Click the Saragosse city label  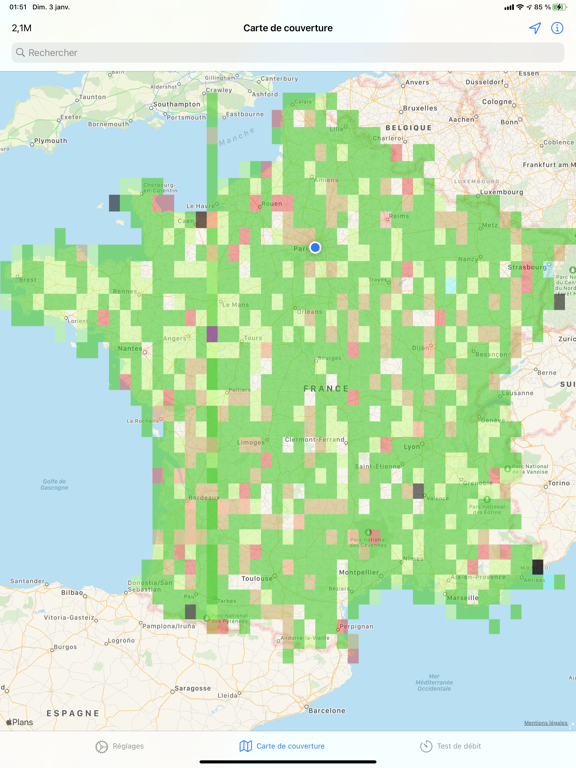click(193, 688)
